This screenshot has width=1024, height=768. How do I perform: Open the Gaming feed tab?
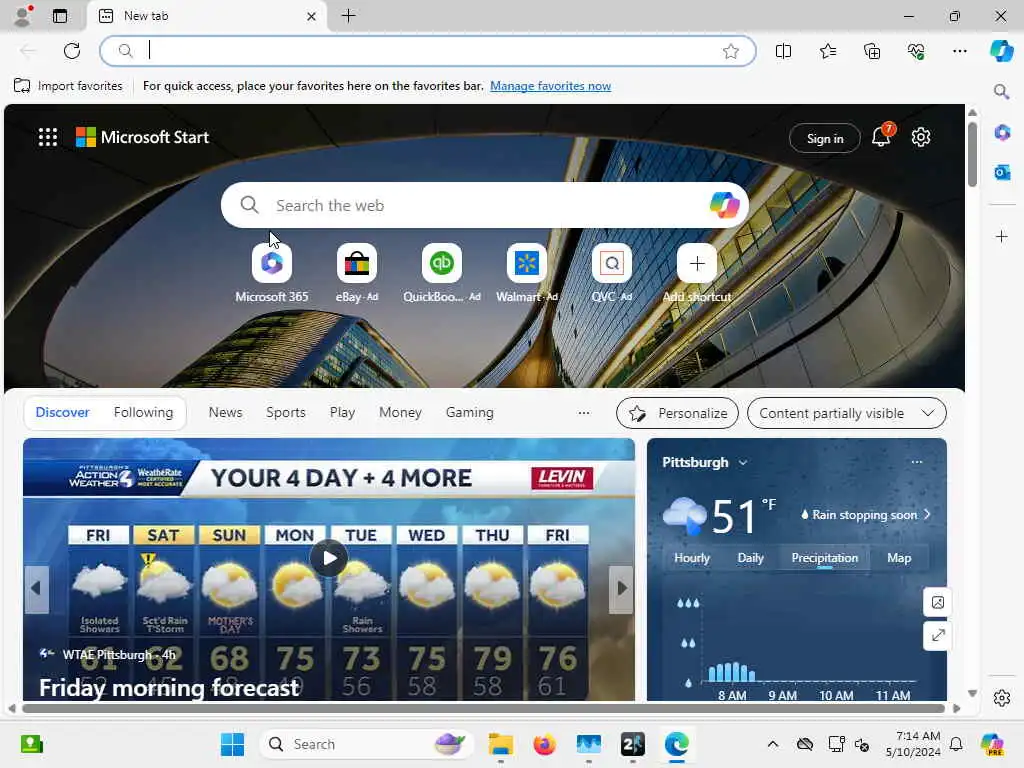pyautogui.click(x=470, y=412)
